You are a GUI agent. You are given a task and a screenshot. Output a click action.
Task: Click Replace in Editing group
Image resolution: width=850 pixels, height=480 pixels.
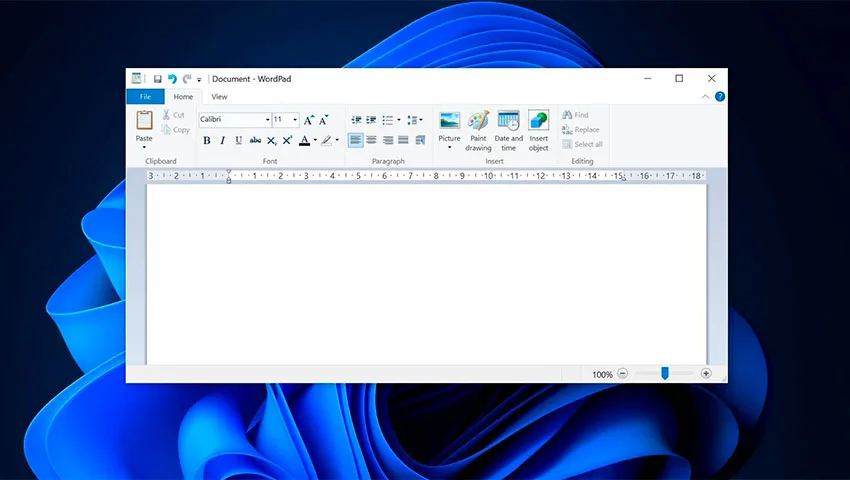581,130
